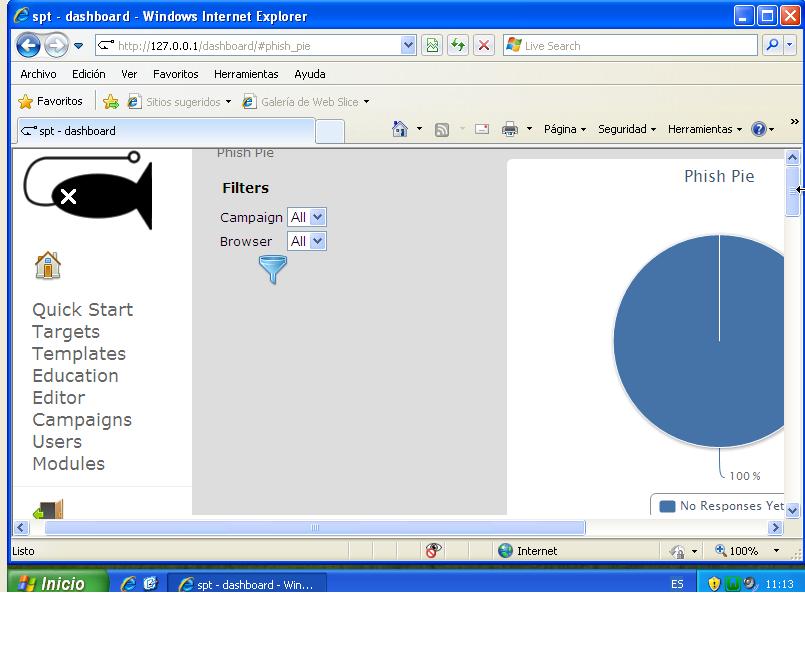Screen dimensions: 805x662
Task: Click the logout door icon in sidebar
Action: (48, 510)
